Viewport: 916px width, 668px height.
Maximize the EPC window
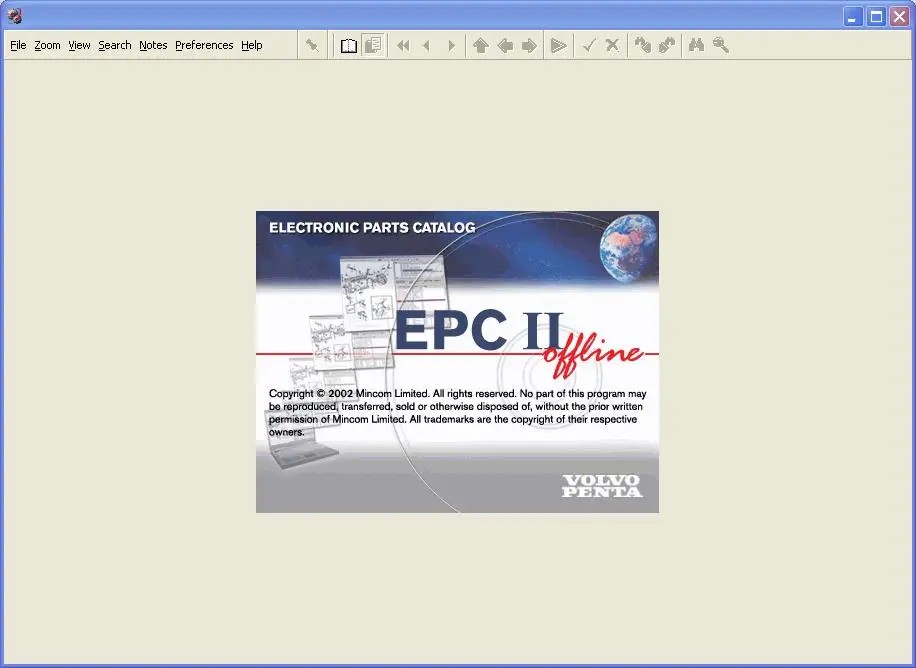pyautogui.click(x=876, y=16)
